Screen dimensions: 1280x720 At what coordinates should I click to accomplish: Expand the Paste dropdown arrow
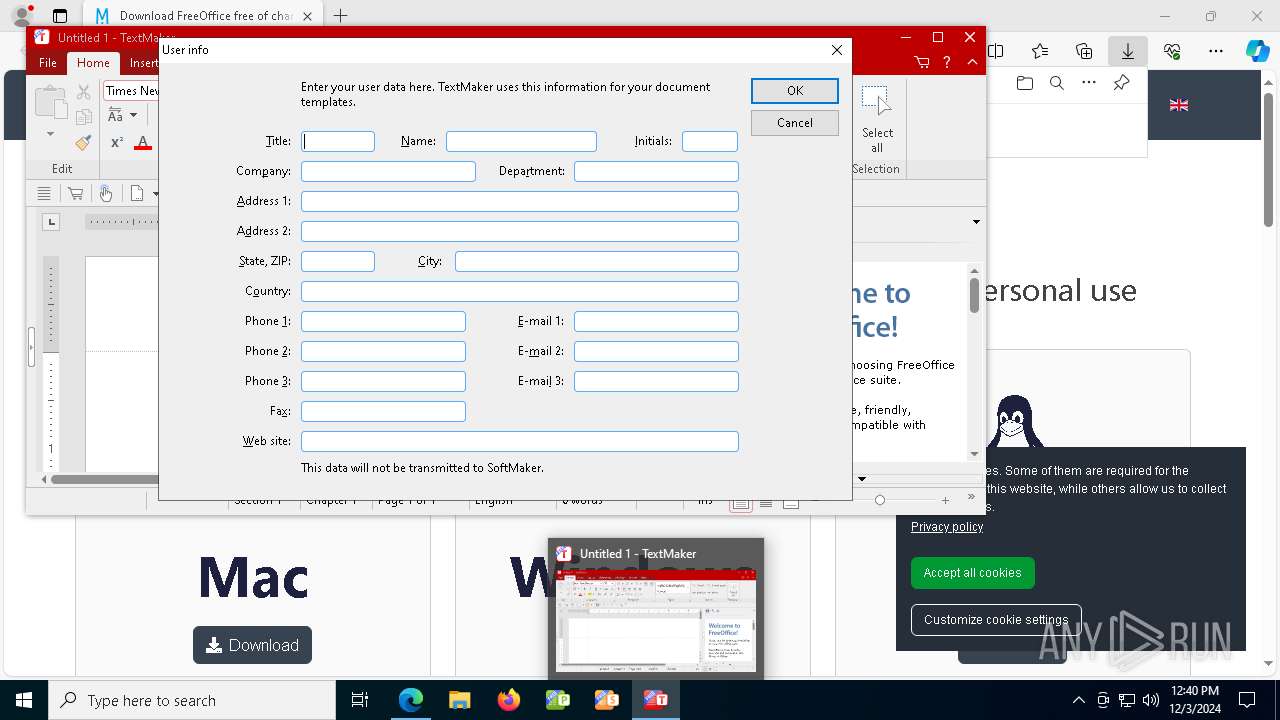pyautogui.click(x=50, y=134)
